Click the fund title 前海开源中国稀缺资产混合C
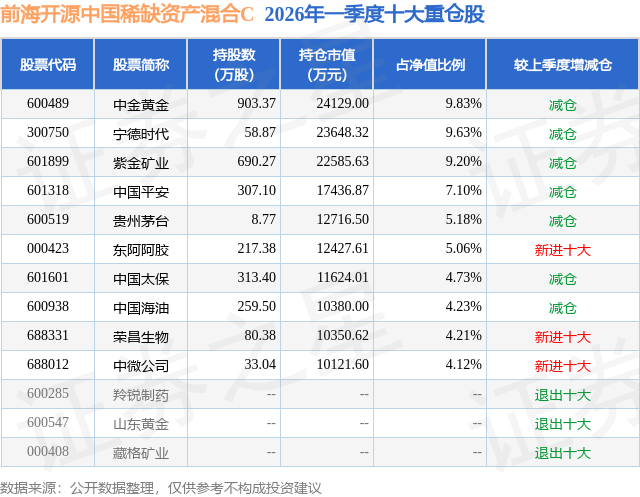Screen dimensions: 640x497 127,14
